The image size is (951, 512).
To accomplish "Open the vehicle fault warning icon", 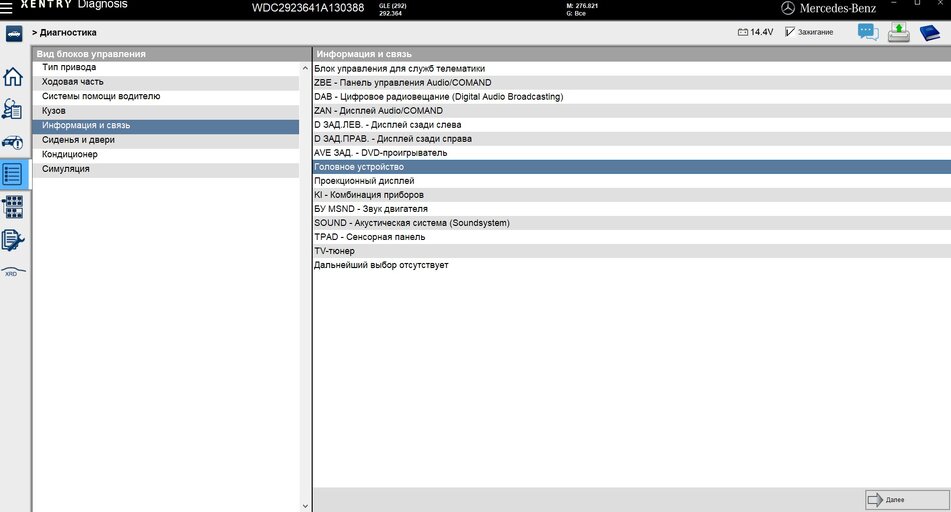I will [x=13, y=143].
